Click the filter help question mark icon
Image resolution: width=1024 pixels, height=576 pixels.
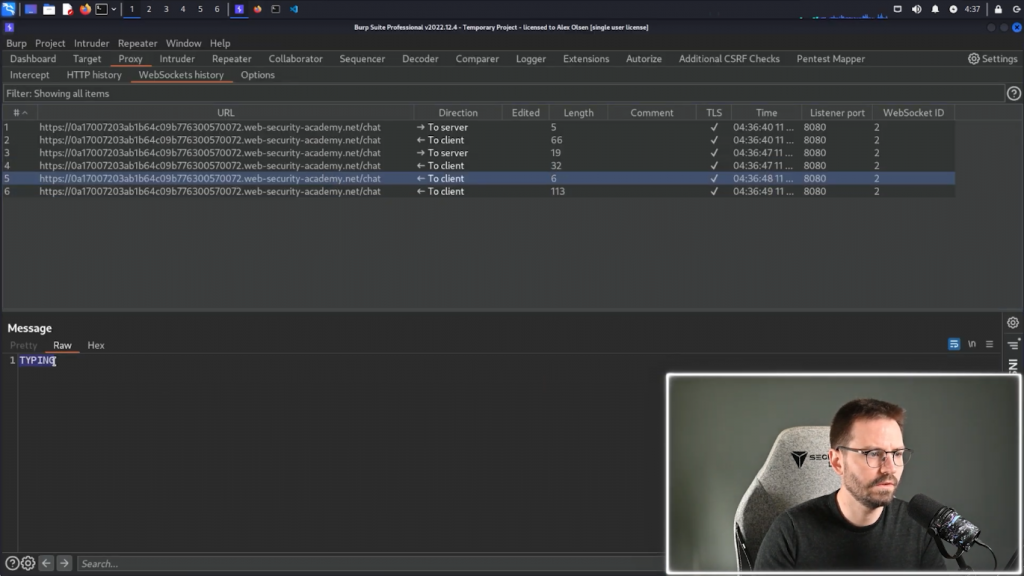coord(1013,93)
